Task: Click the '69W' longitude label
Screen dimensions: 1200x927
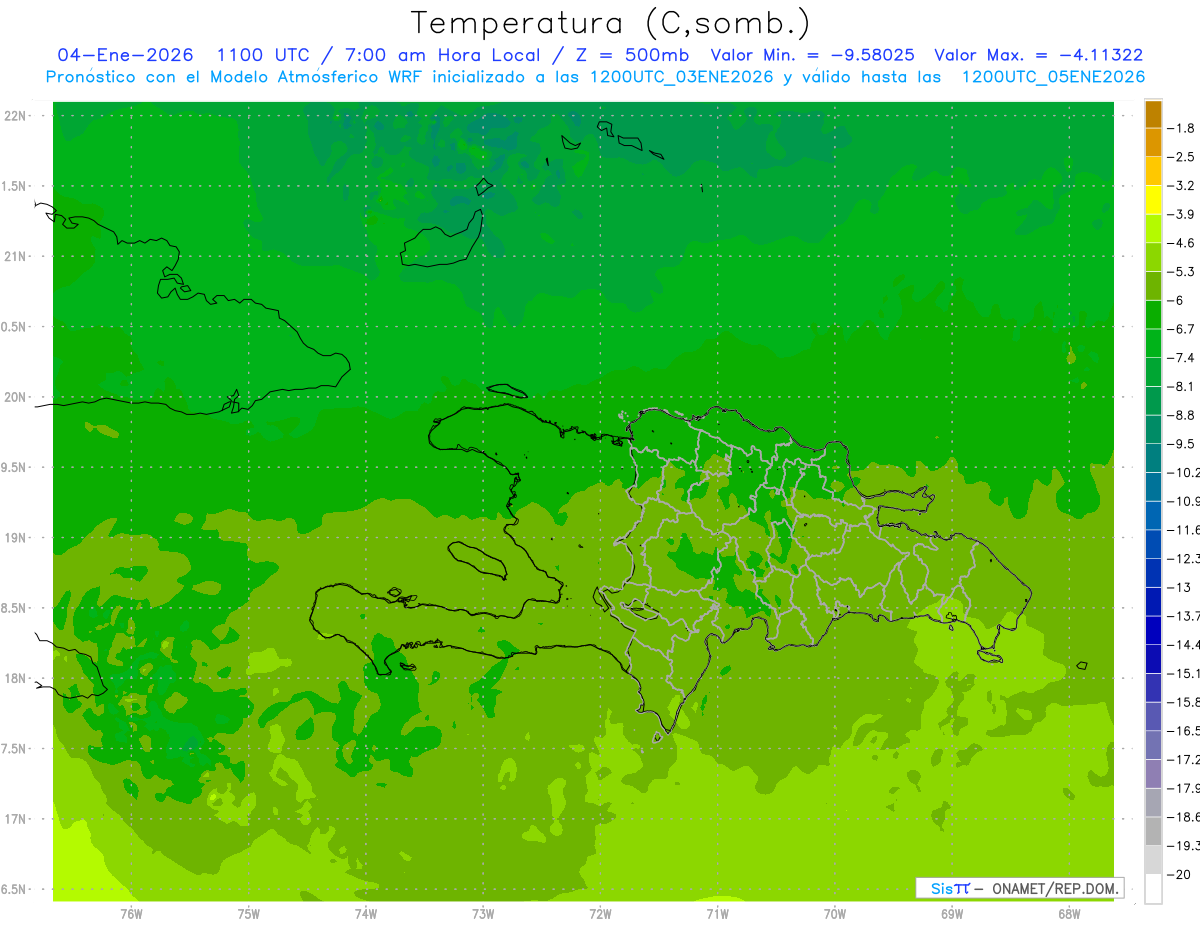Action: click(x=952, y=913)
